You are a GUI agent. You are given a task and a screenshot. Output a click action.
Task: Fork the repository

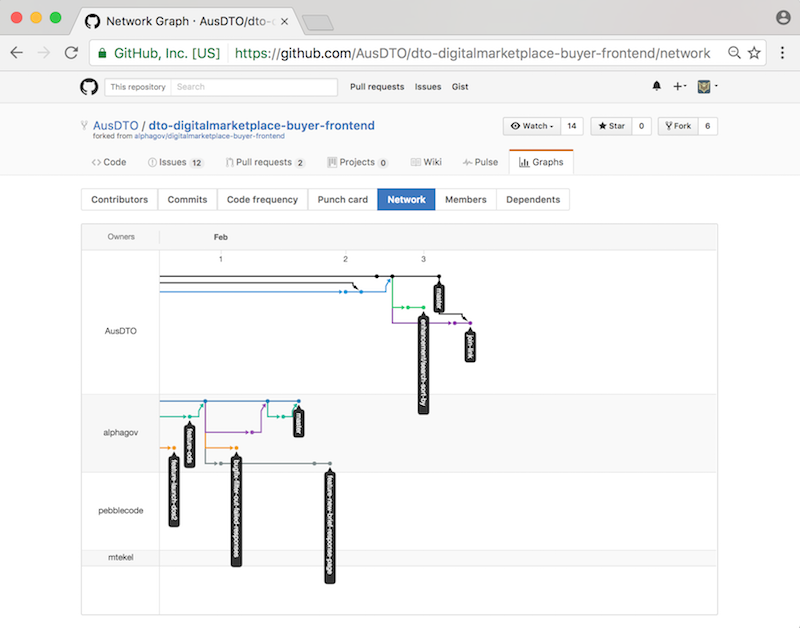(x=678, y=126)
